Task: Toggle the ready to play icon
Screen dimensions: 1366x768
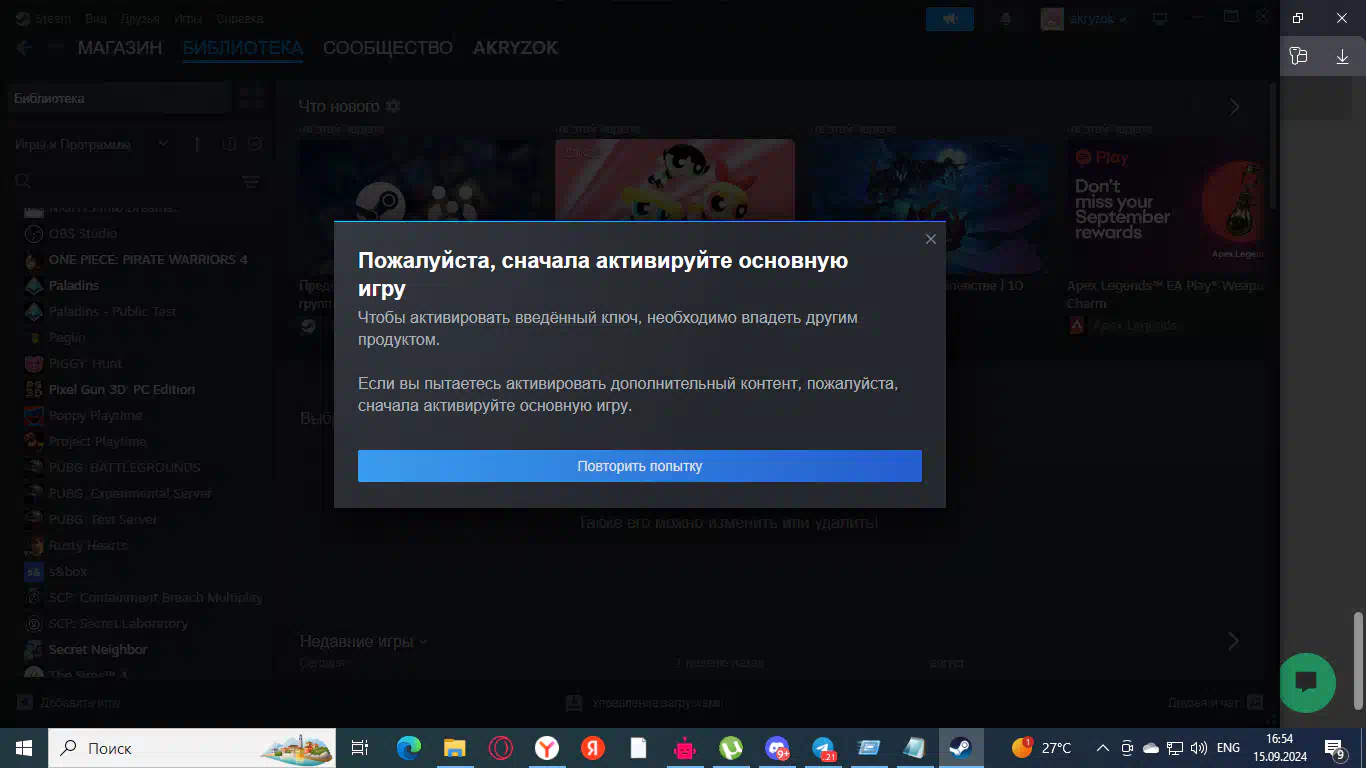Action: (x=255, y=145)
